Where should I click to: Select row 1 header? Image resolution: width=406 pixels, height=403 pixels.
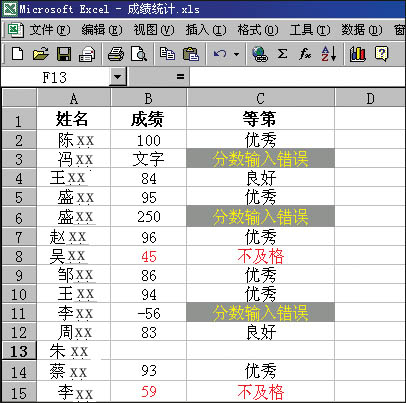pyautogui.click(x=19, y=119)
